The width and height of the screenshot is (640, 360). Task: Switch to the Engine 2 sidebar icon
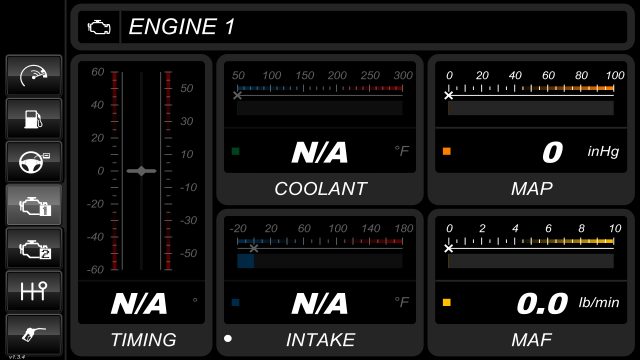click(34, 248)
